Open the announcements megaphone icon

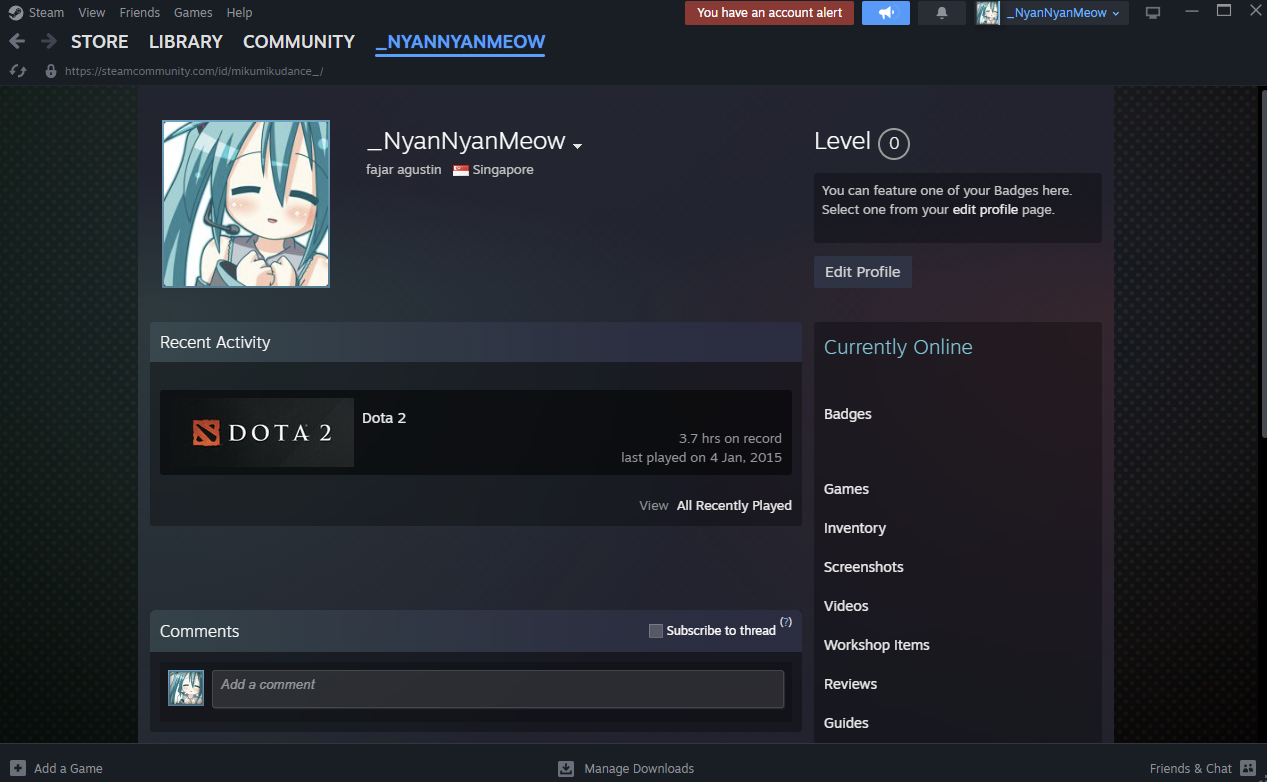pos(885,13)
